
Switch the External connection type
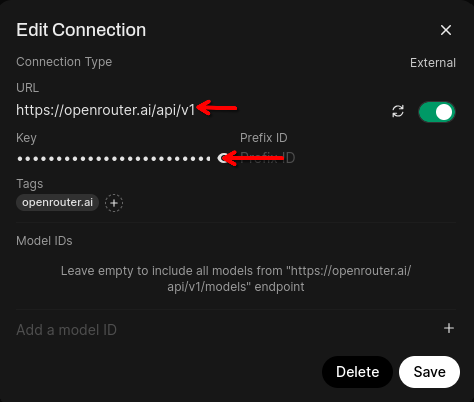[x=433, y=63]
